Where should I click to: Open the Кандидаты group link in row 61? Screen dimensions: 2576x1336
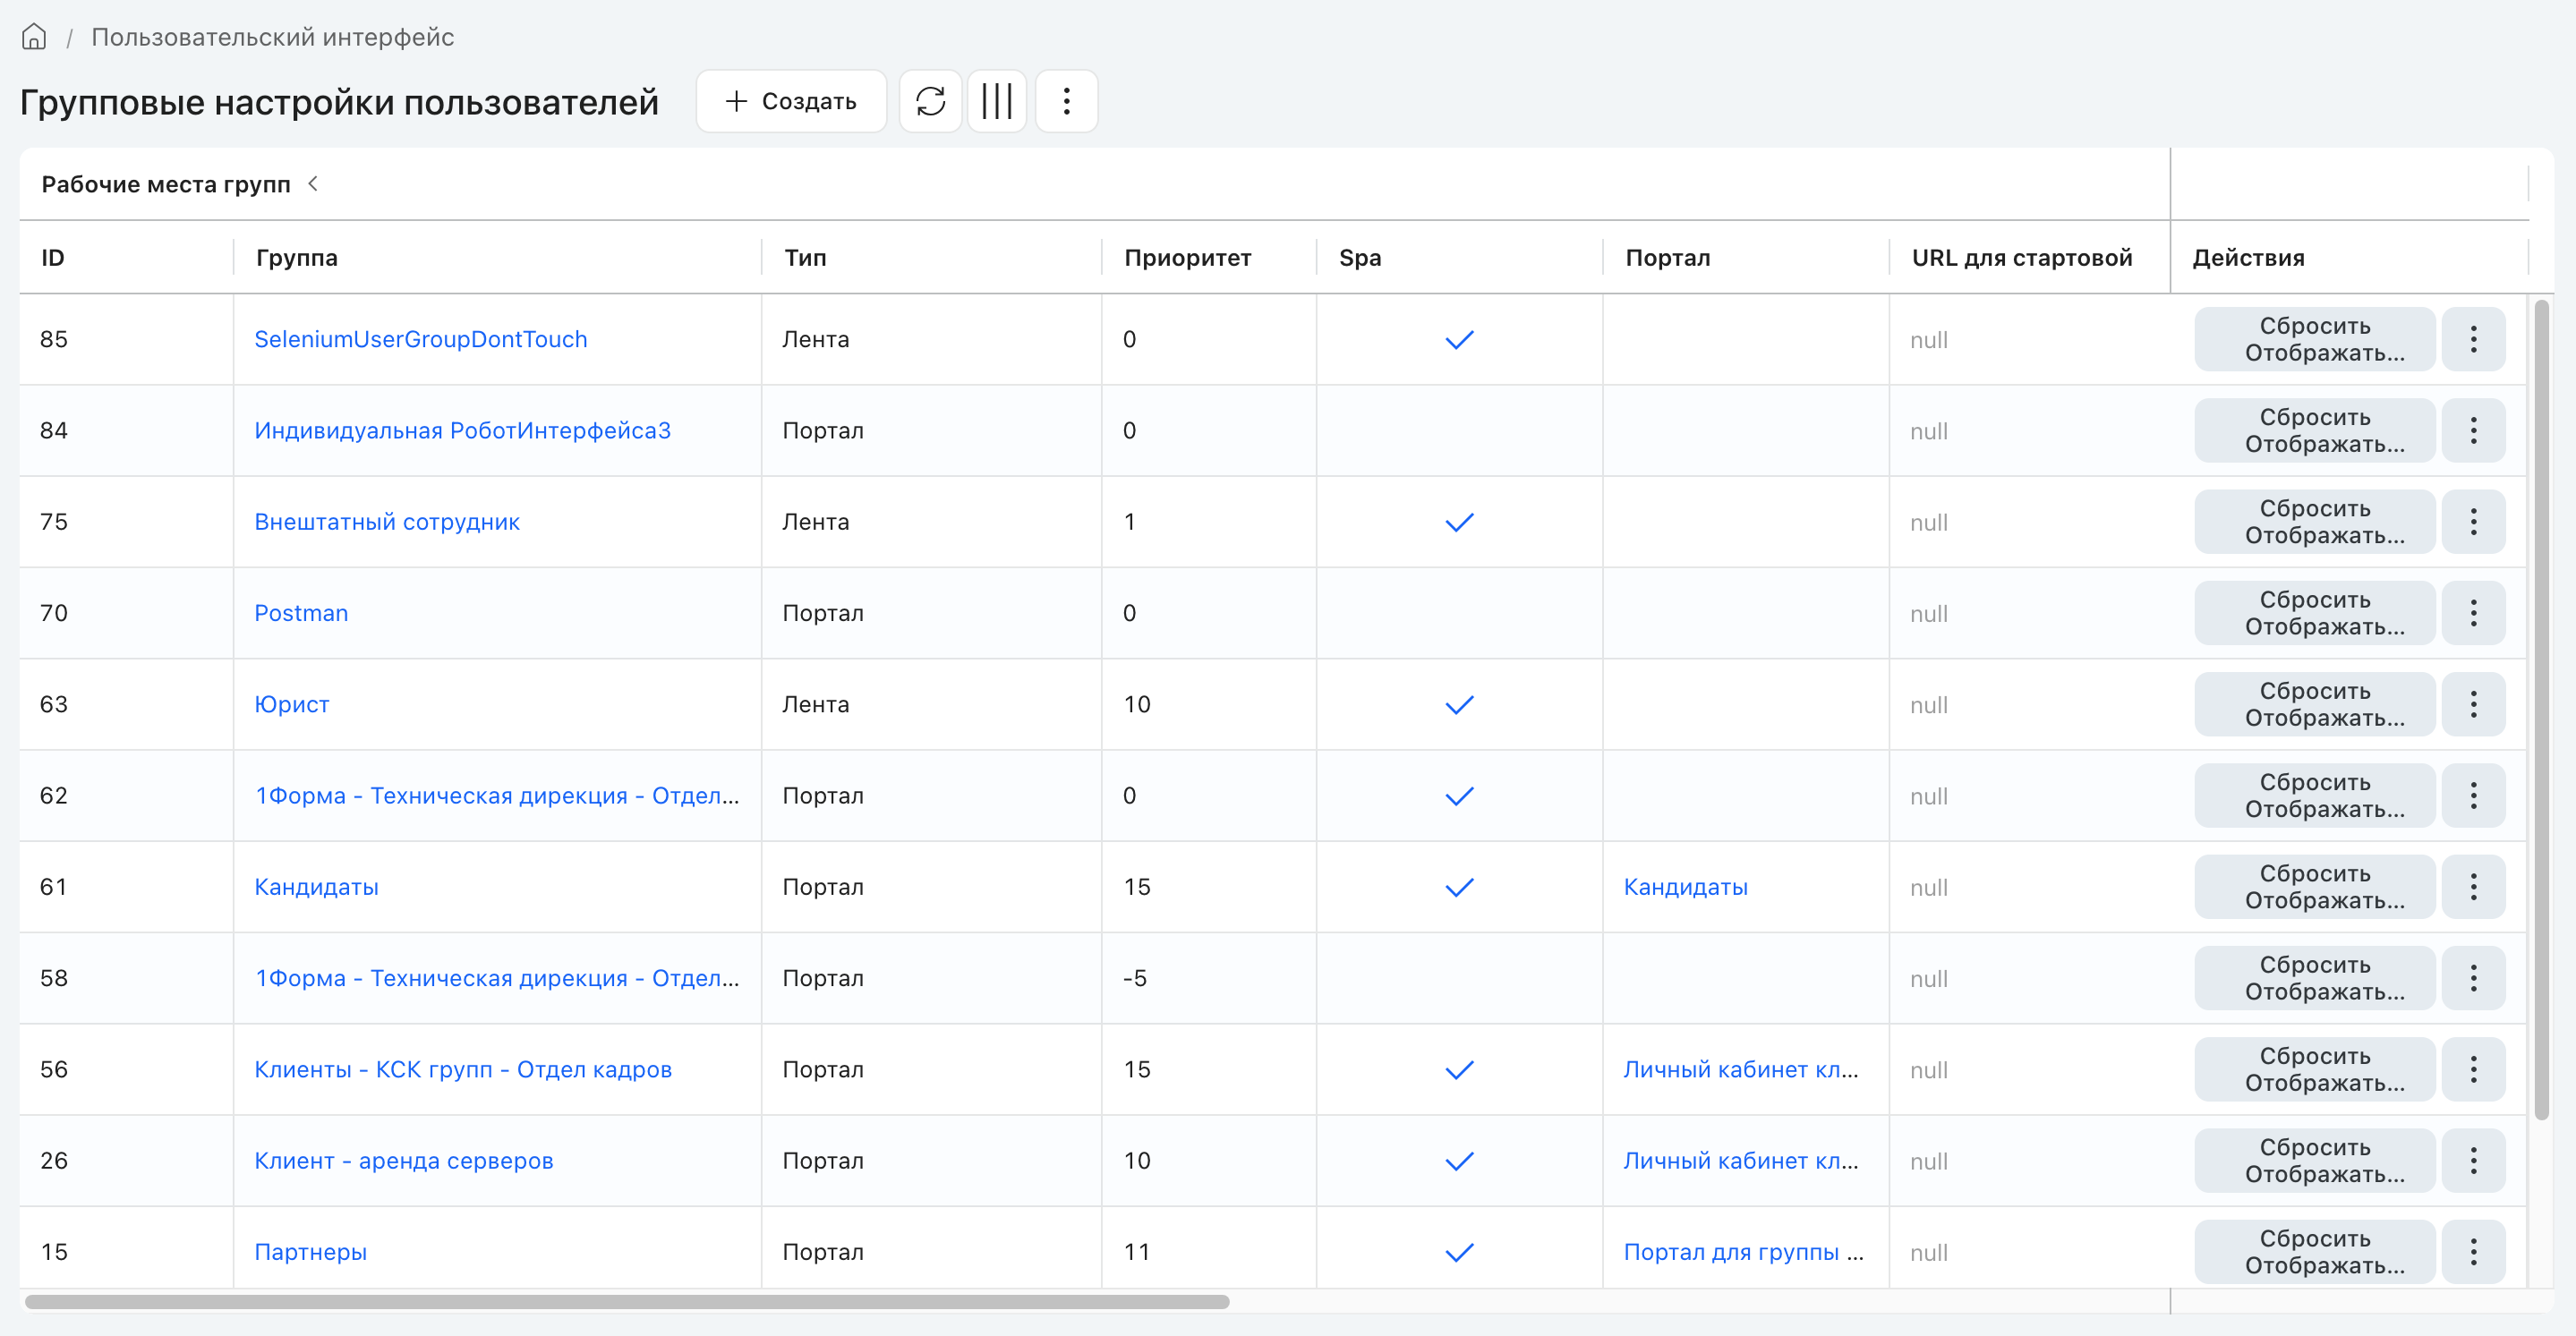pos(316,886)
